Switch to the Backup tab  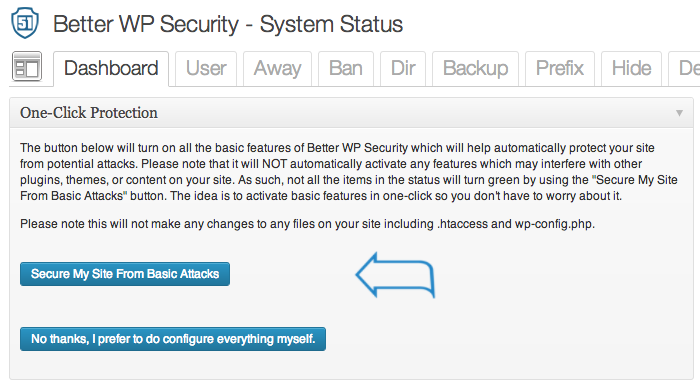[x=475, y=68]
